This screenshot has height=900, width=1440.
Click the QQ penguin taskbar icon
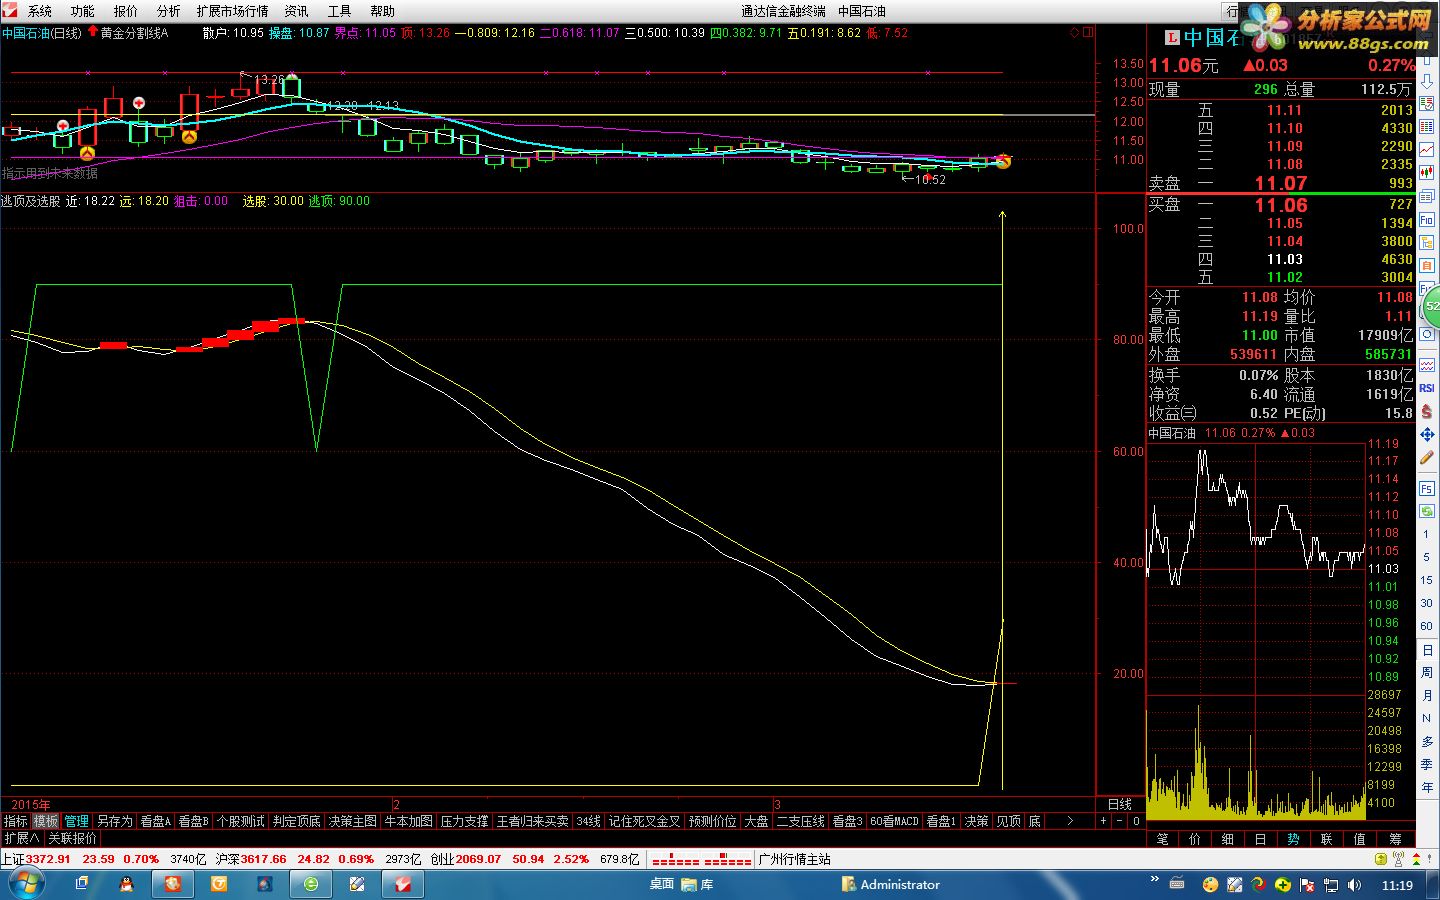pos(126,884)
